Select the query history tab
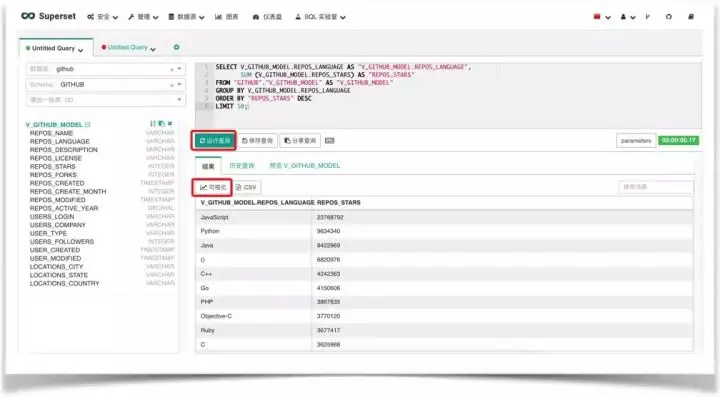 [242, 166]
